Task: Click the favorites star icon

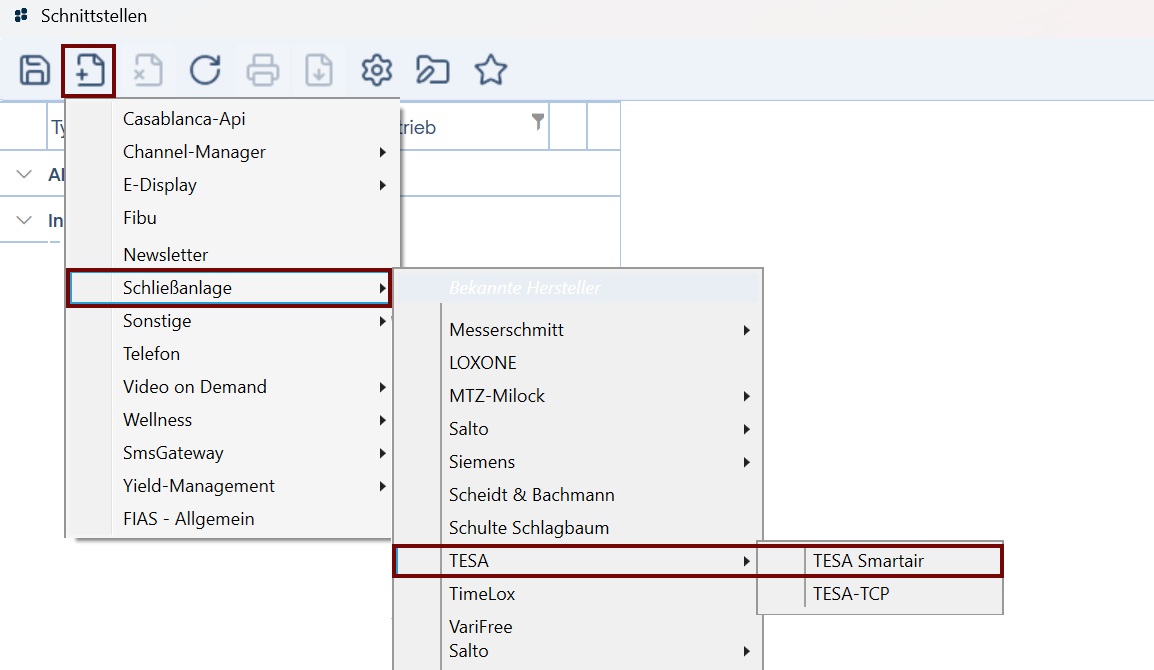Action: coord(490,71)
